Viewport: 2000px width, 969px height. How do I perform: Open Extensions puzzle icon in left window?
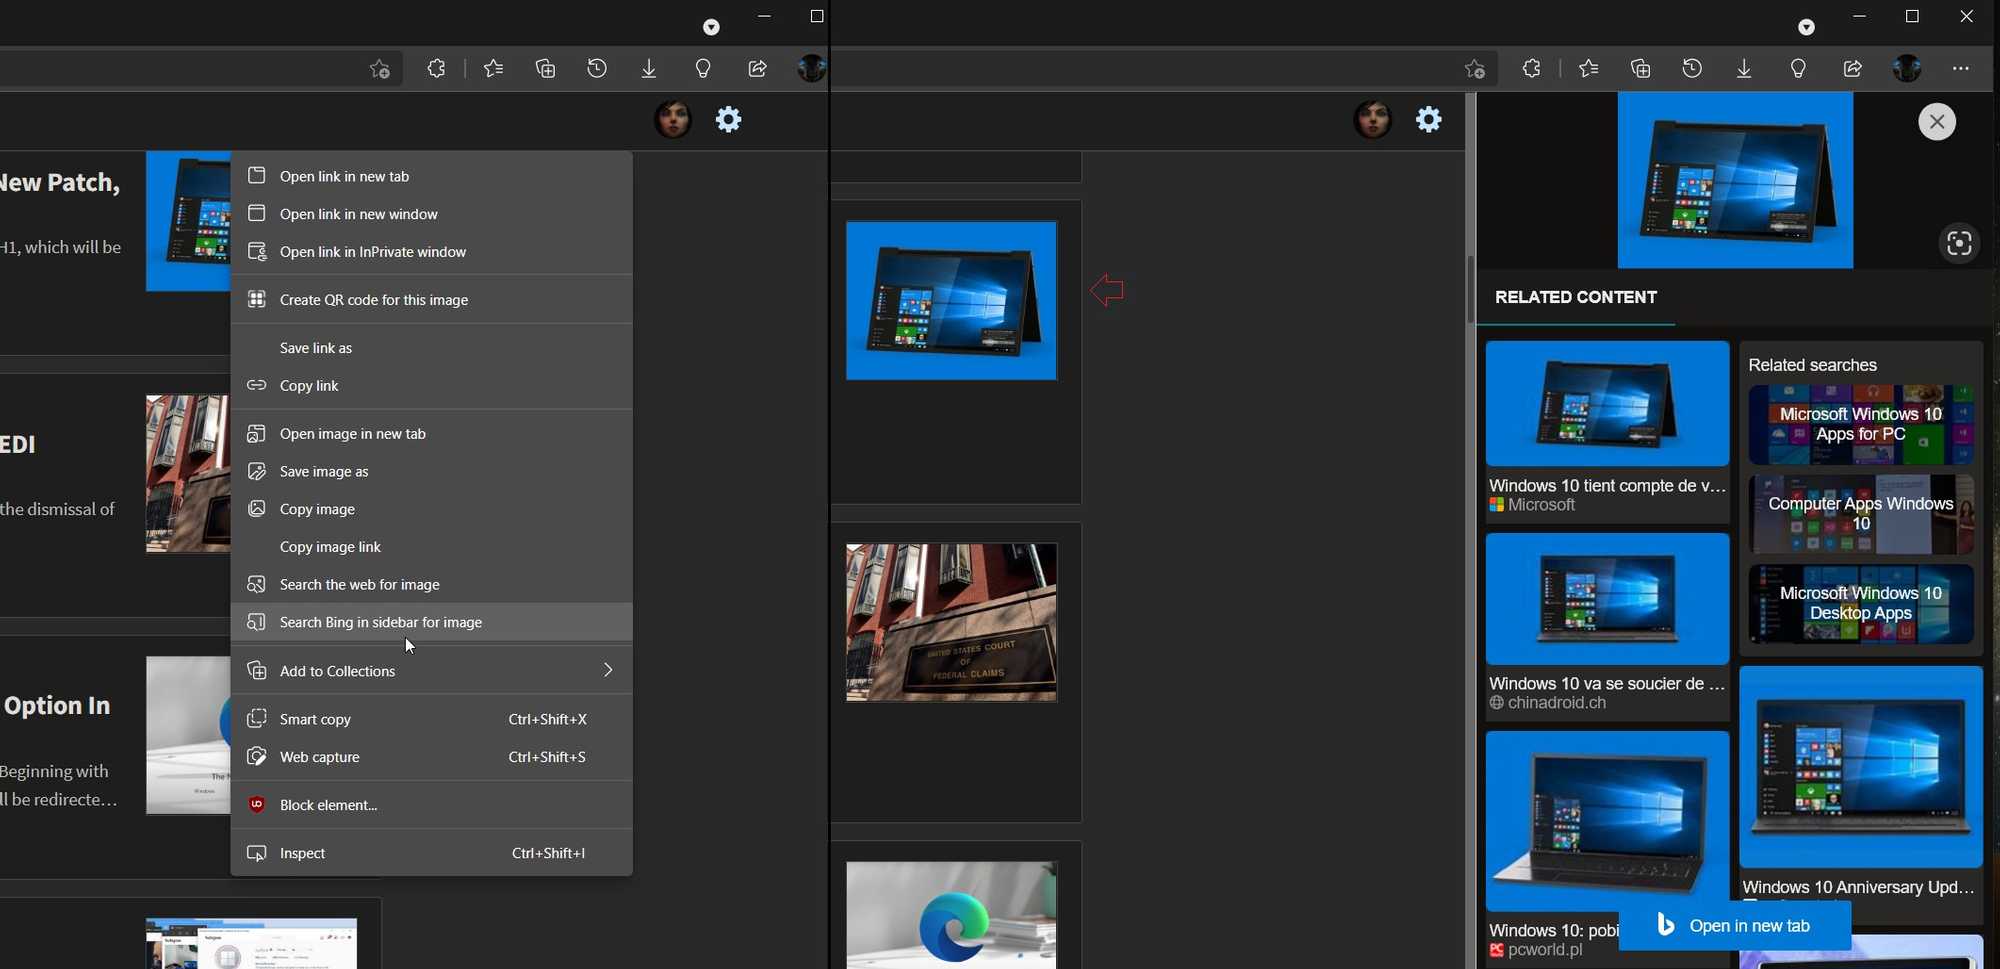(x=436, y=69)
